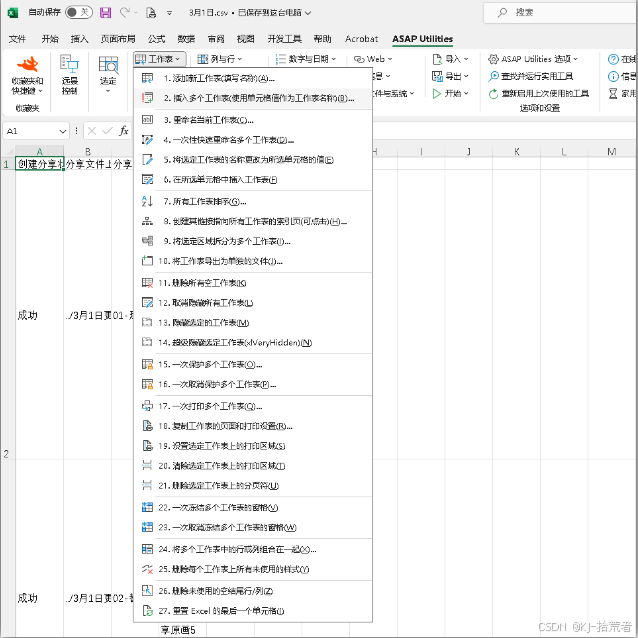Image resolution: width=638 pixels, height=638 pixels.
Task: Click hierarchy icon for item 8 索引页
Action: coord(147,221)
